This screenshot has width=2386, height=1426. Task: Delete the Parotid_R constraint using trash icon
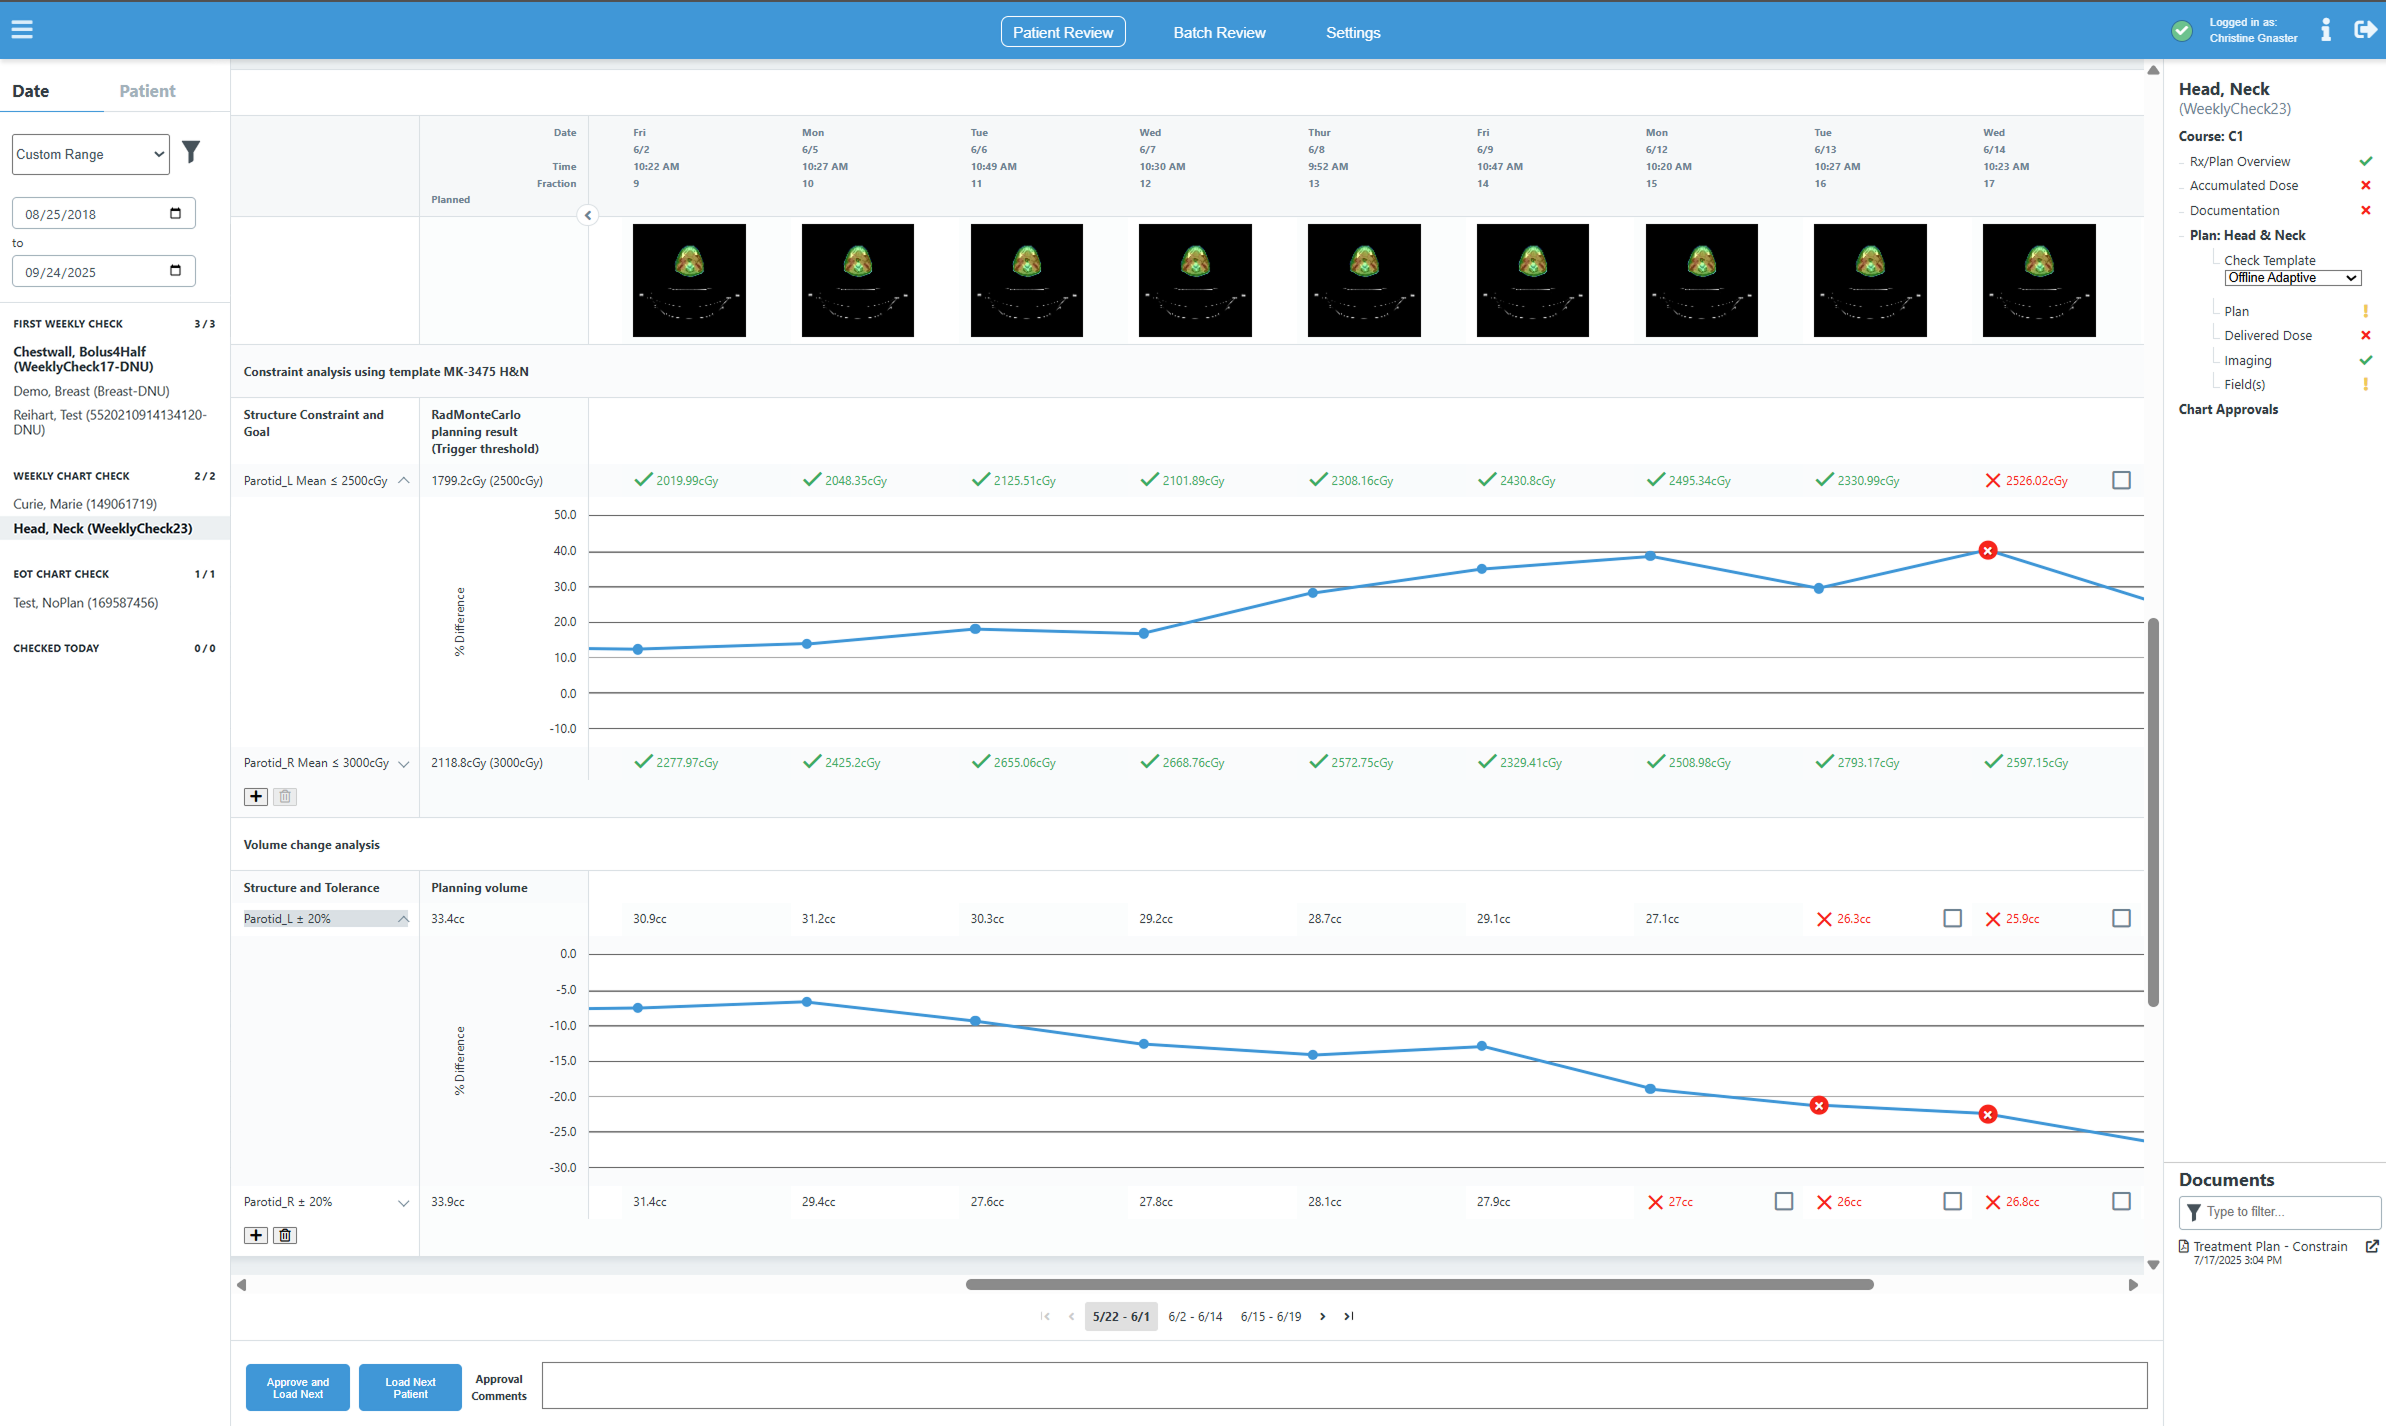(x=284, y=796)
